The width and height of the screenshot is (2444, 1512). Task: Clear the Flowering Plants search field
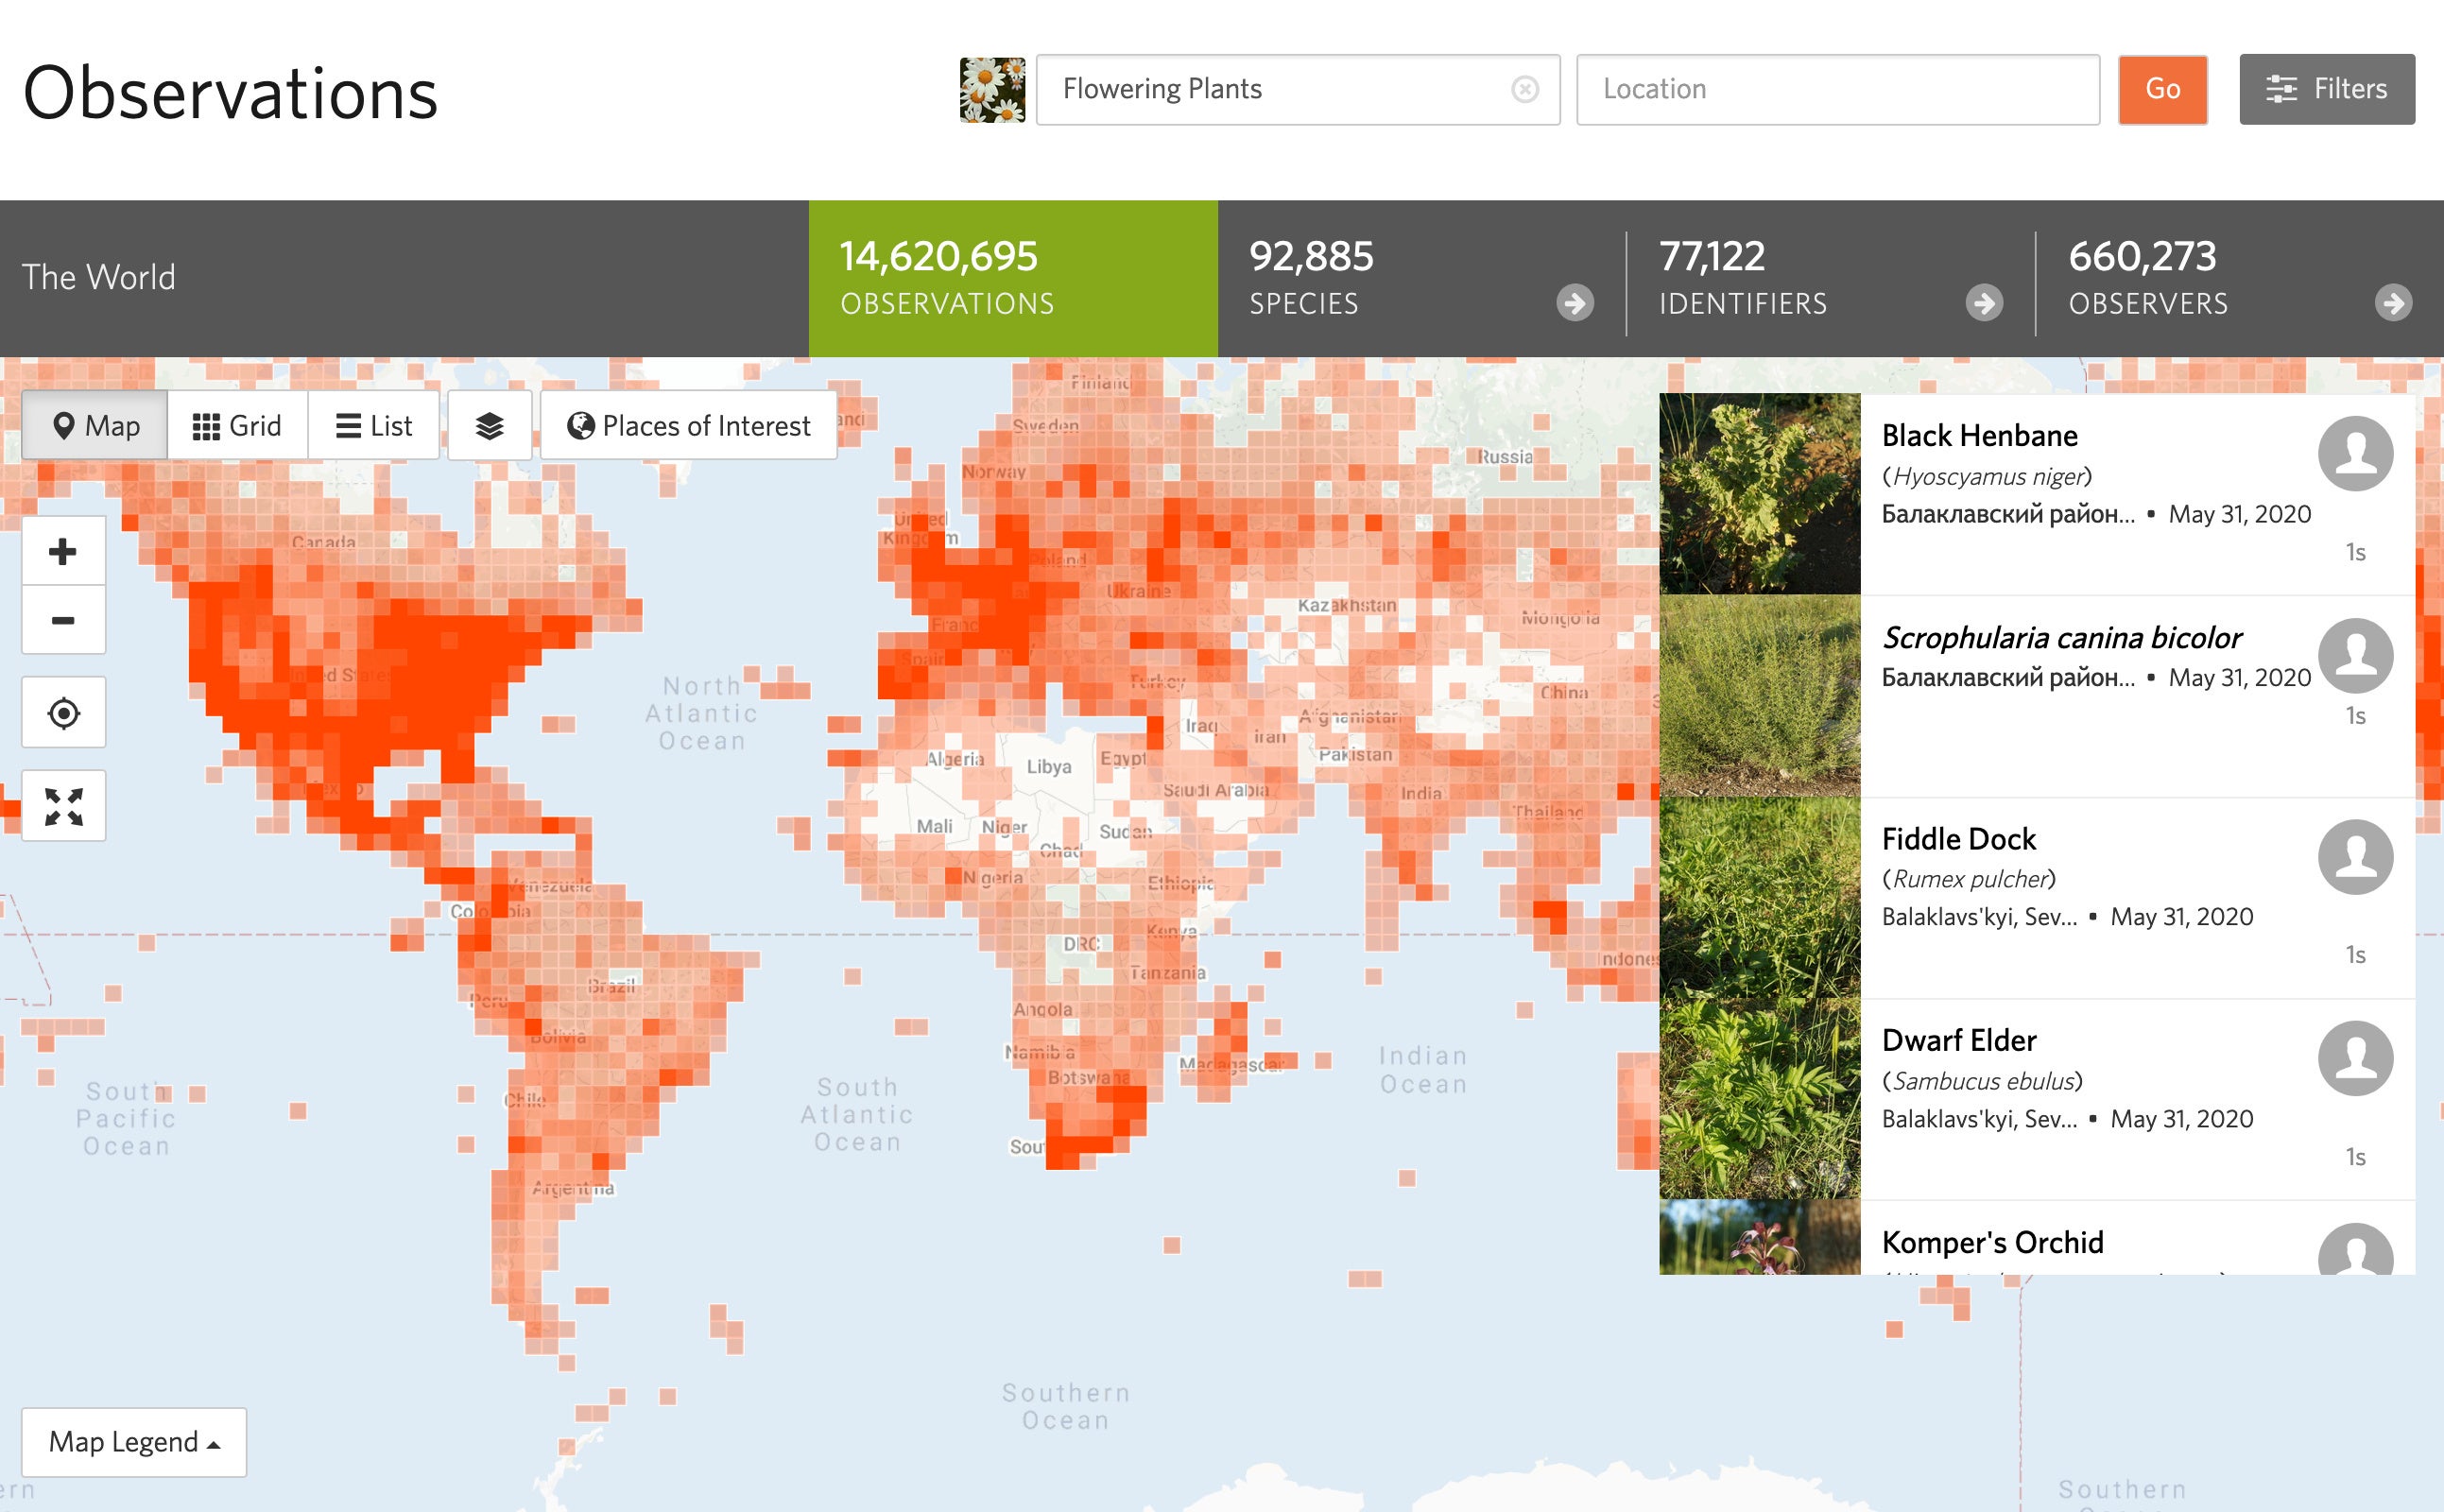(1524, 89)
